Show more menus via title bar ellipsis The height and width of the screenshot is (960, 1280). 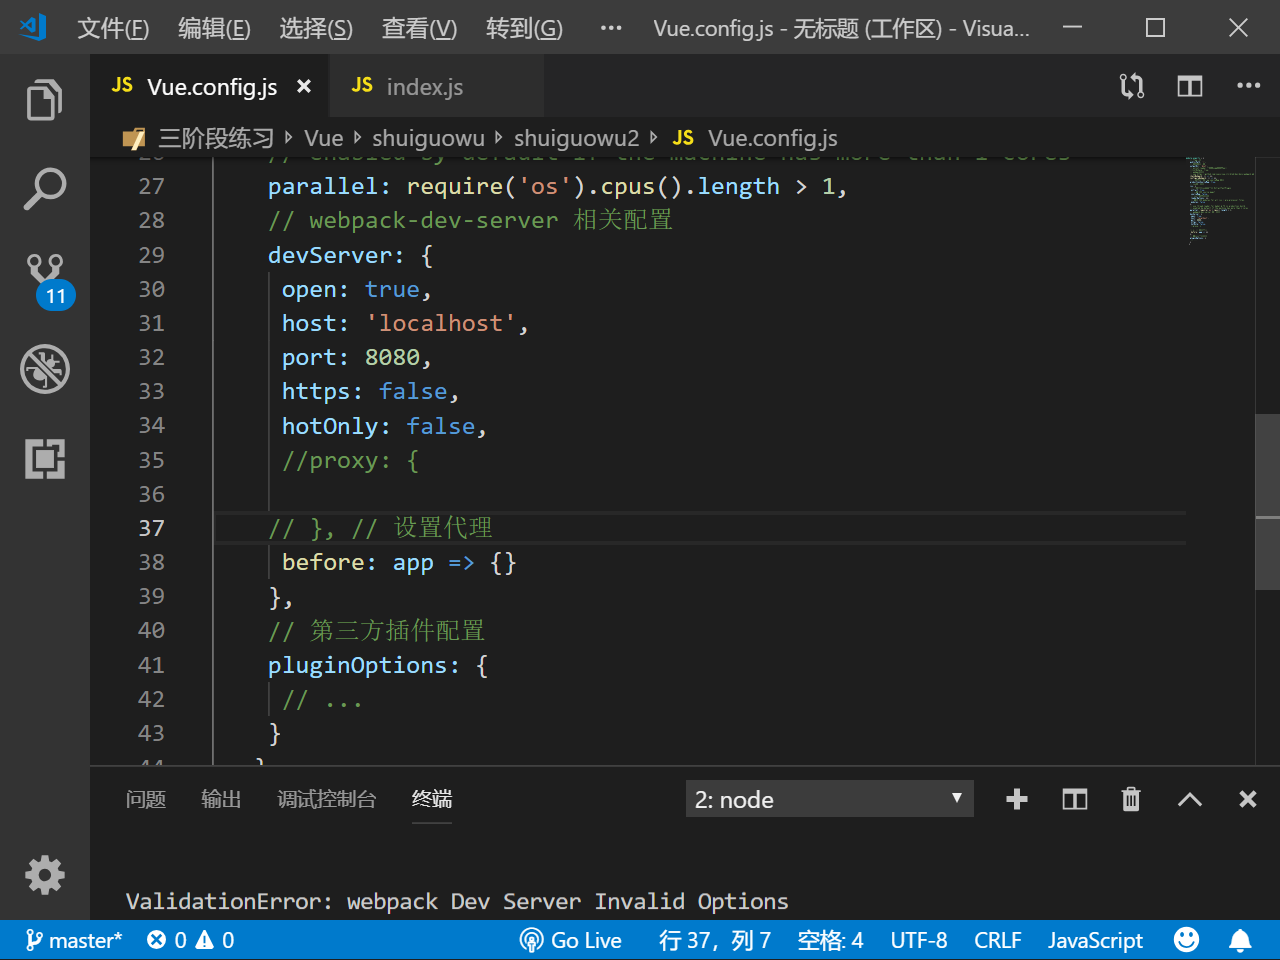(611, 28)
